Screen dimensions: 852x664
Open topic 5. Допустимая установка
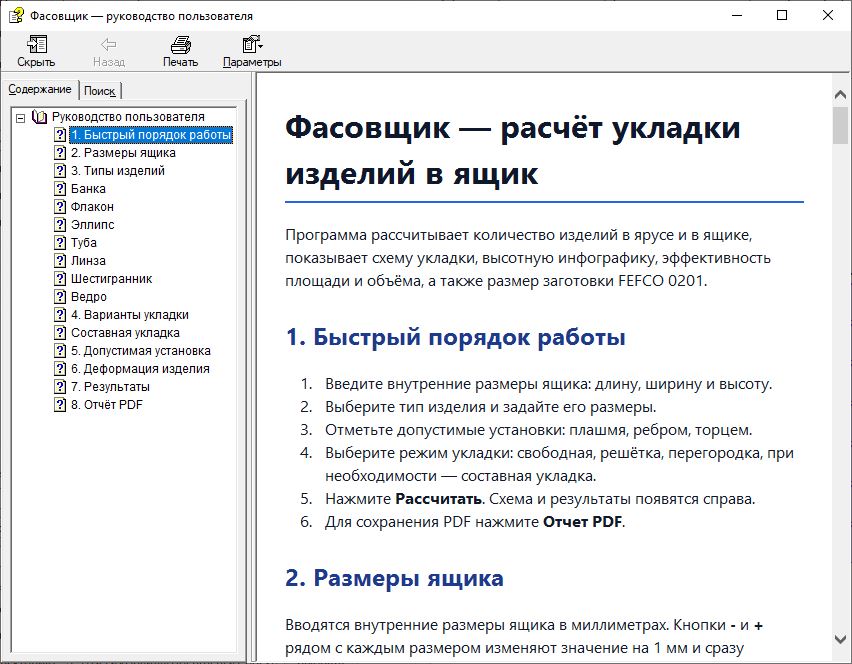click(141, 350)
